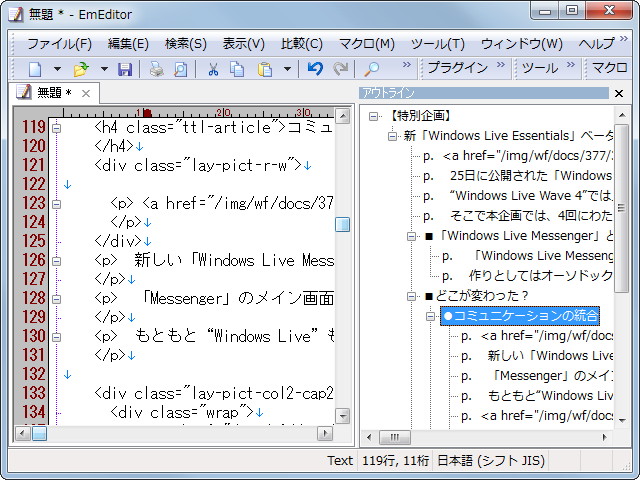Click the Paste clipboard icon
Viewport: 640px width, 480px height.
pos(265,69)
